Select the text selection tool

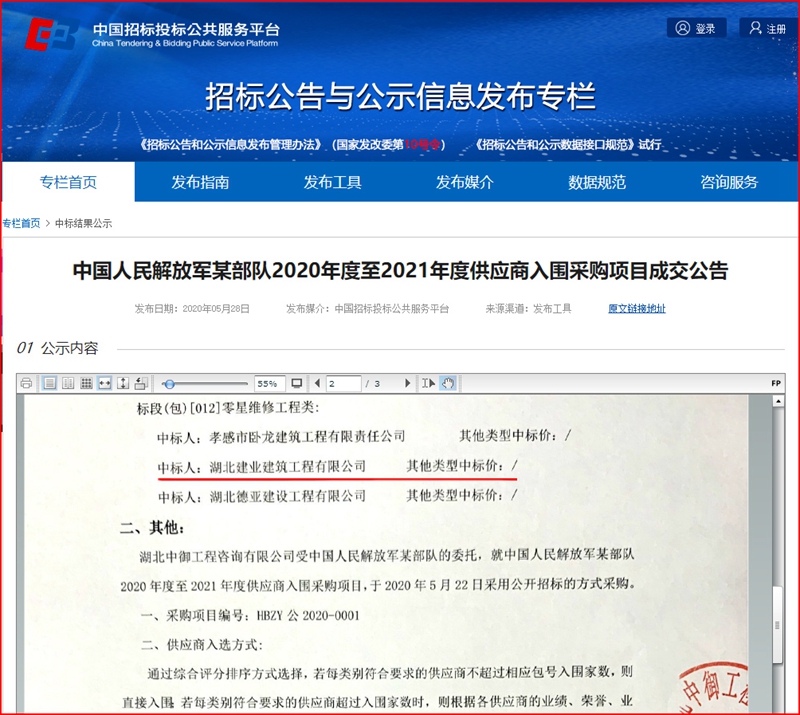[428, 383]
